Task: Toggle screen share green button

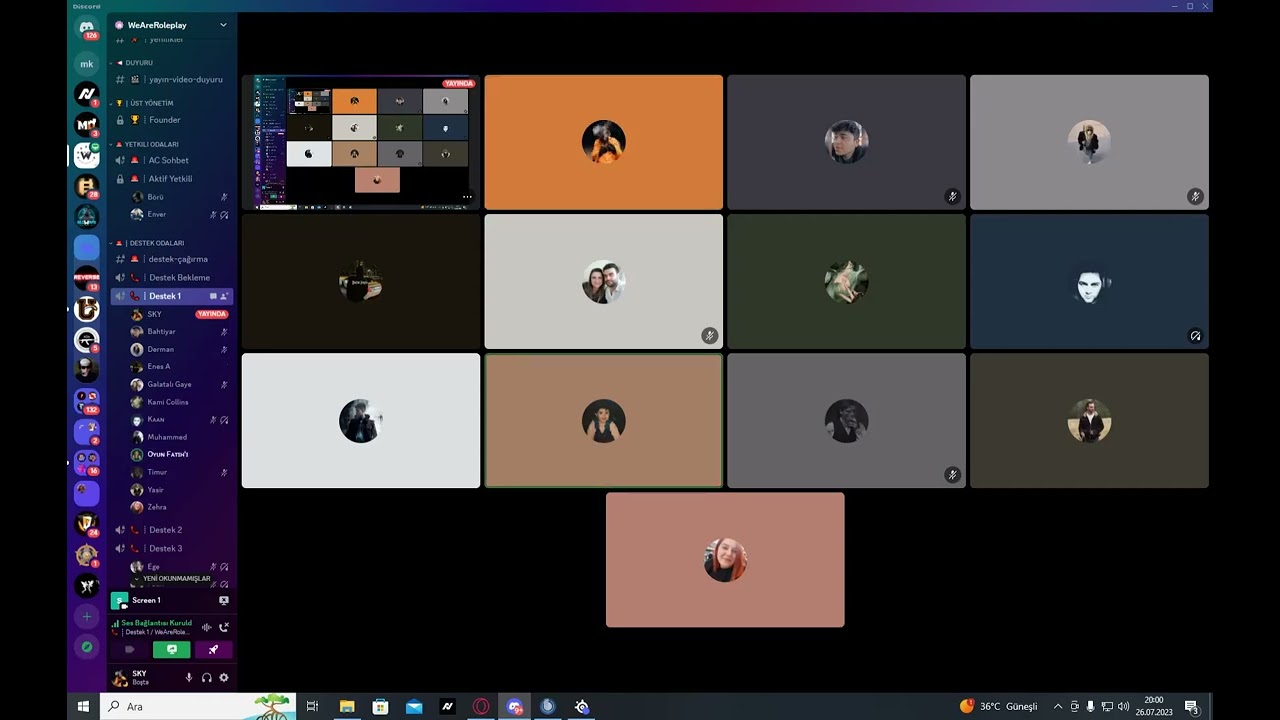Action: click(172, 650)
